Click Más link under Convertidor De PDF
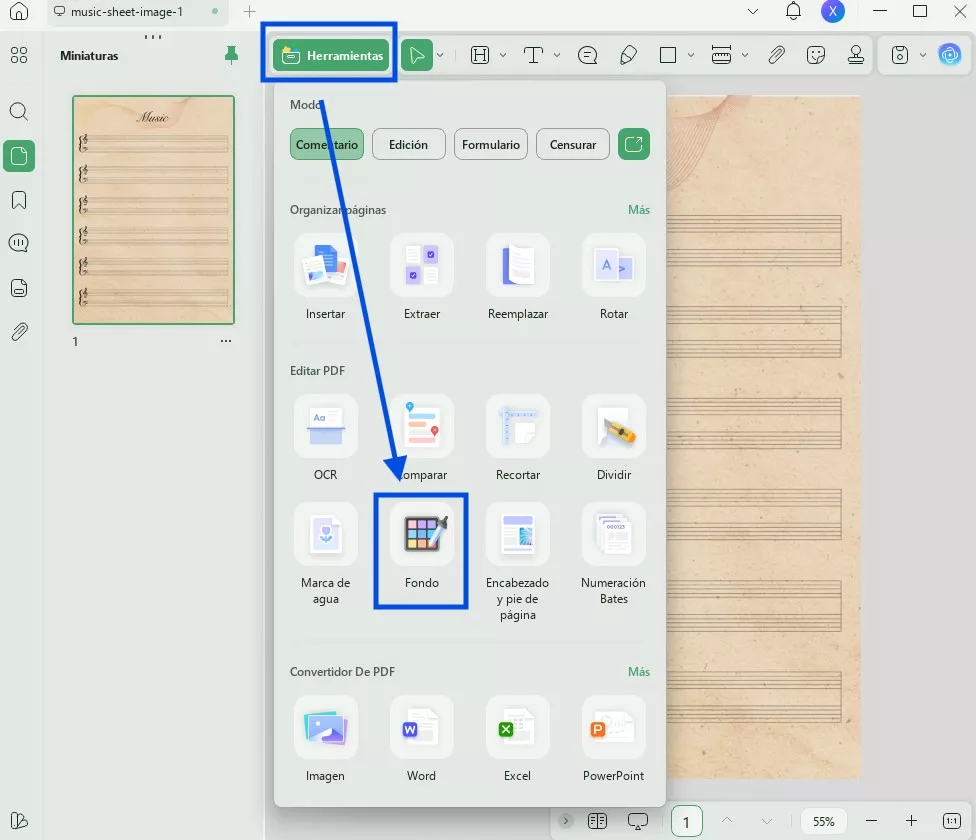976x840 pixels. (639, 671)
